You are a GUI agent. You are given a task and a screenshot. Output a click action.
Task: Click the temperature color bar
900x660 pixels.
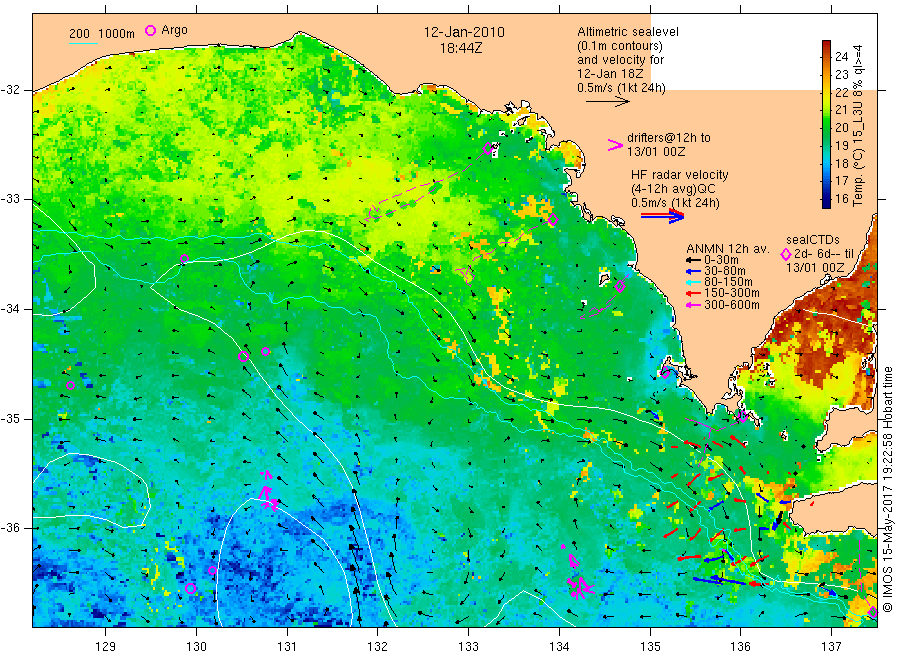[827, 124]
